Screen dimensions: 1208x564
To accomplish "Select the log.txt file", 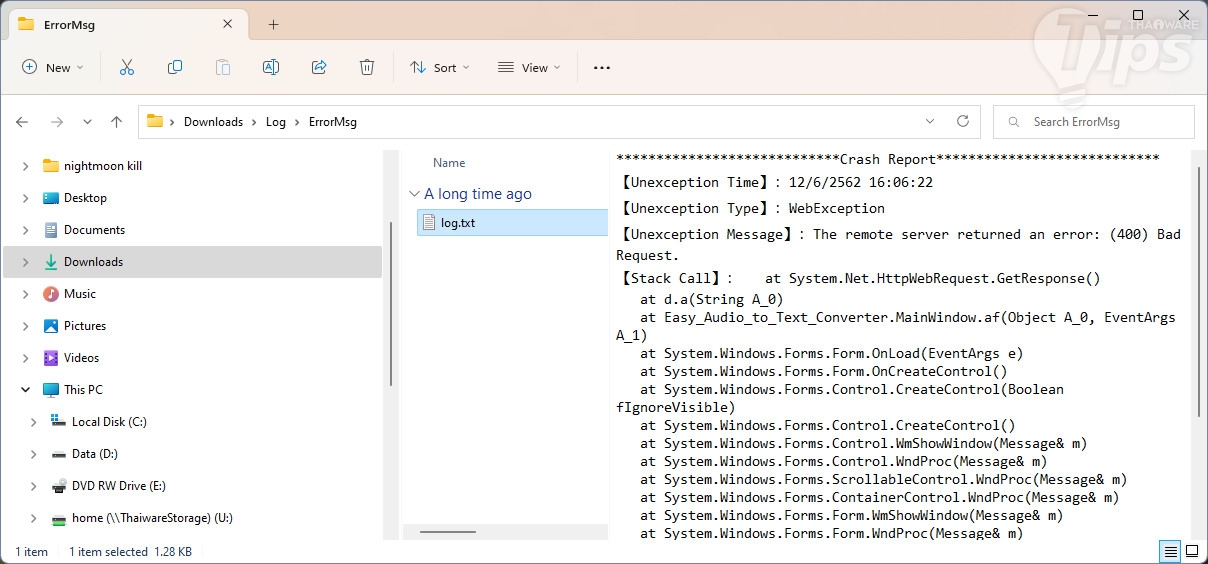I will point(458,223).
